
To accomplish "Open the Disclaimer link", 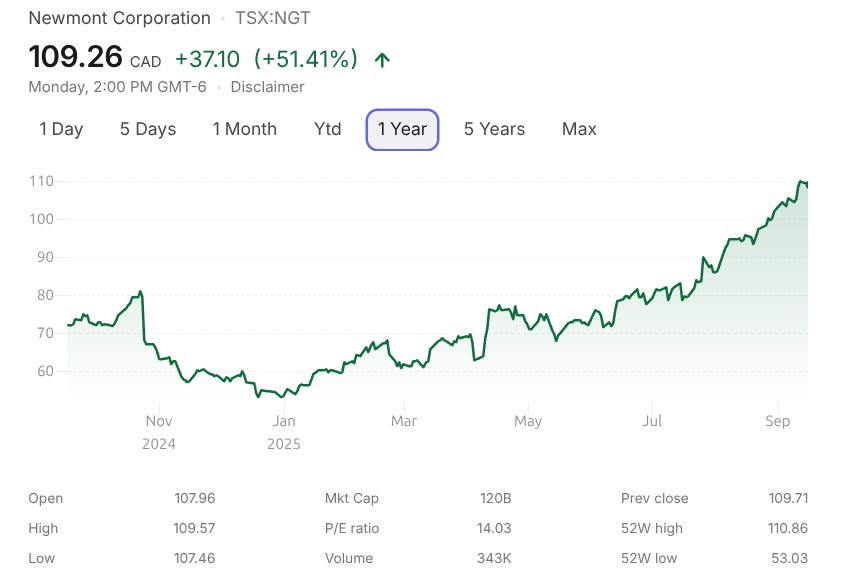I will tap(267, 87).
